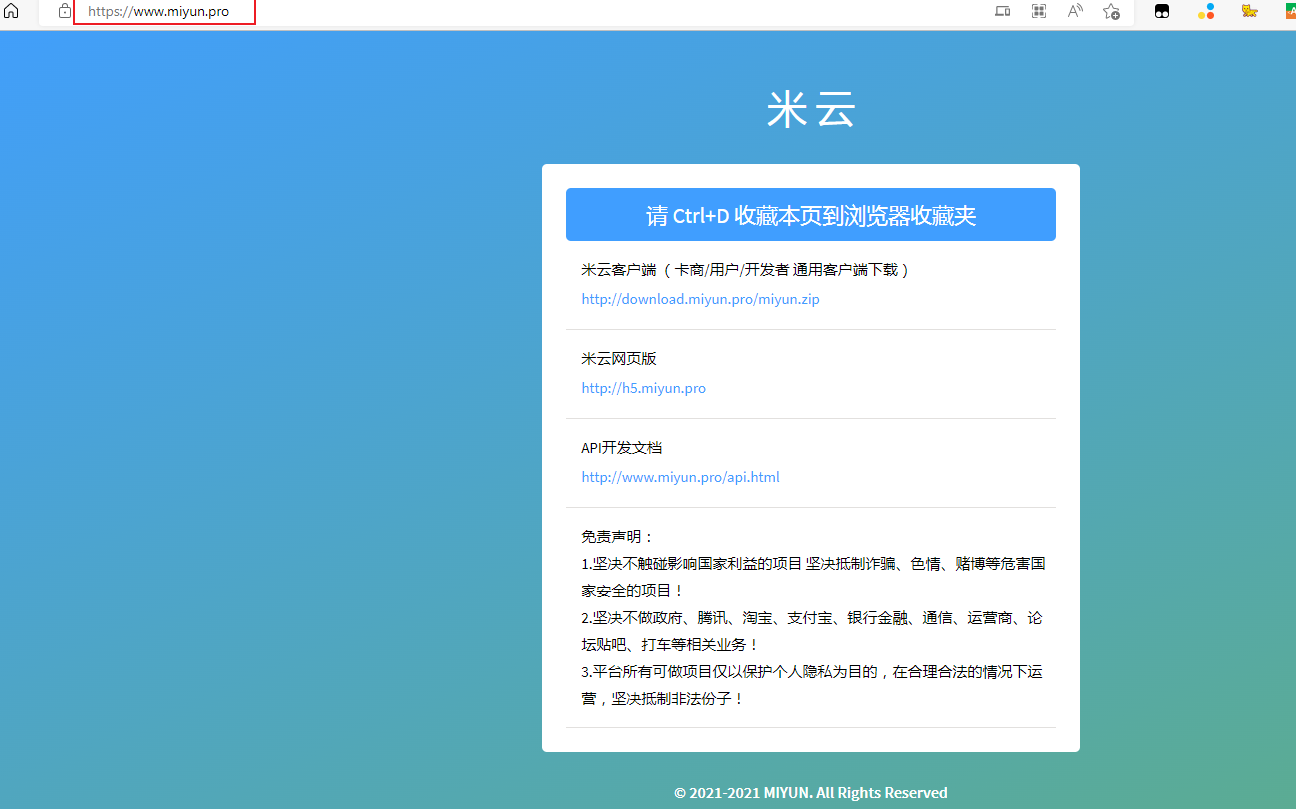Click the colorful dots extension icon

tap(1206, 11)
